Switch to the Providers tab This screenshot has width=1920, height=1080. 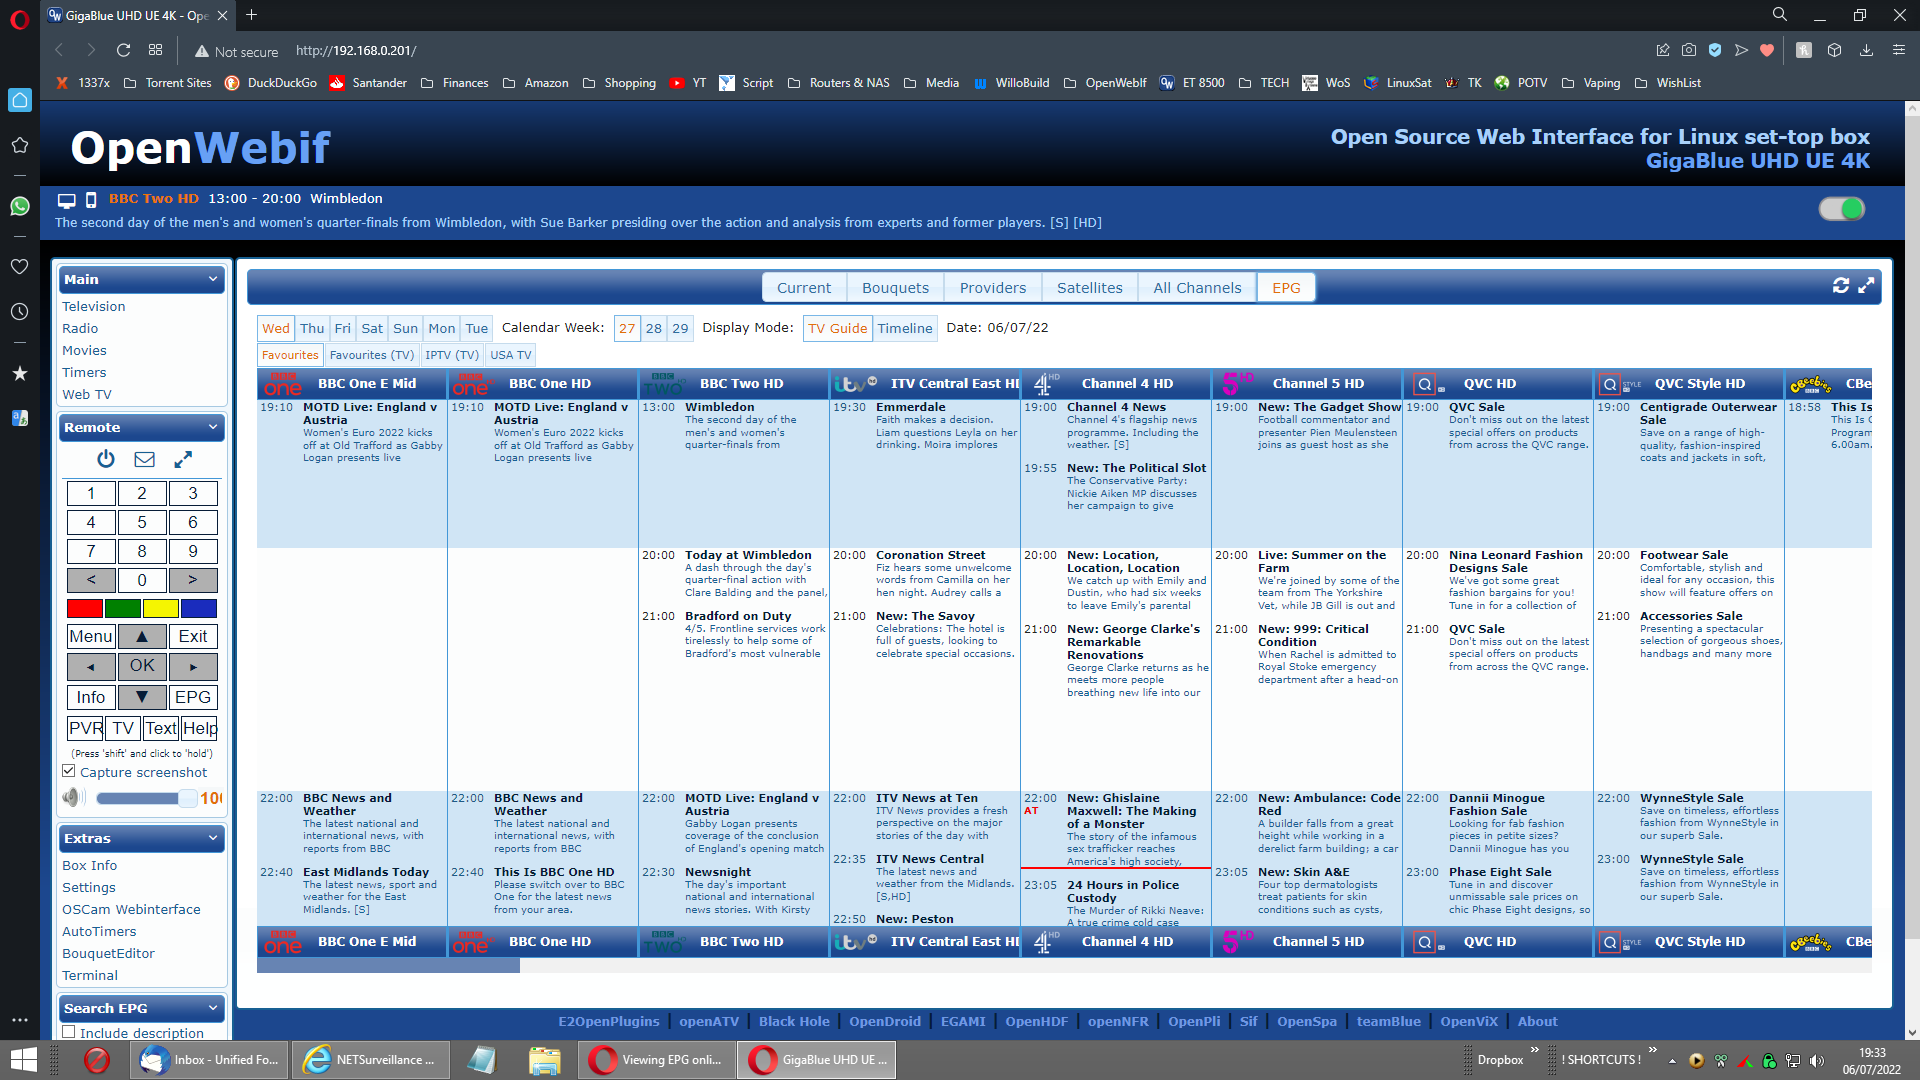993,288
